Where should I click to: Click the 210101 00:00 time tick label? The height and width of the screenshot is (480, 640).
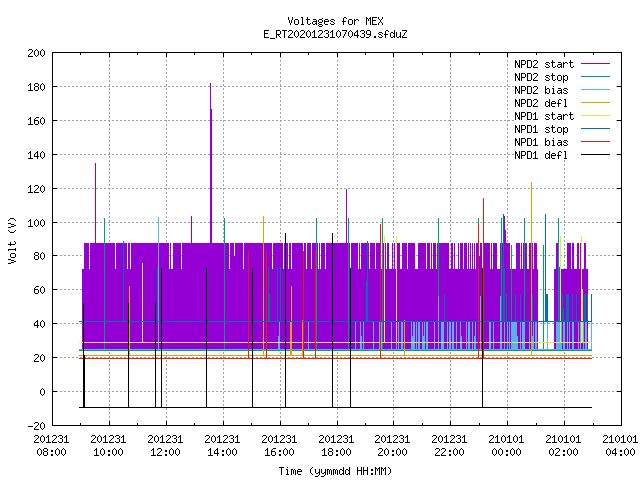[506, 446]
